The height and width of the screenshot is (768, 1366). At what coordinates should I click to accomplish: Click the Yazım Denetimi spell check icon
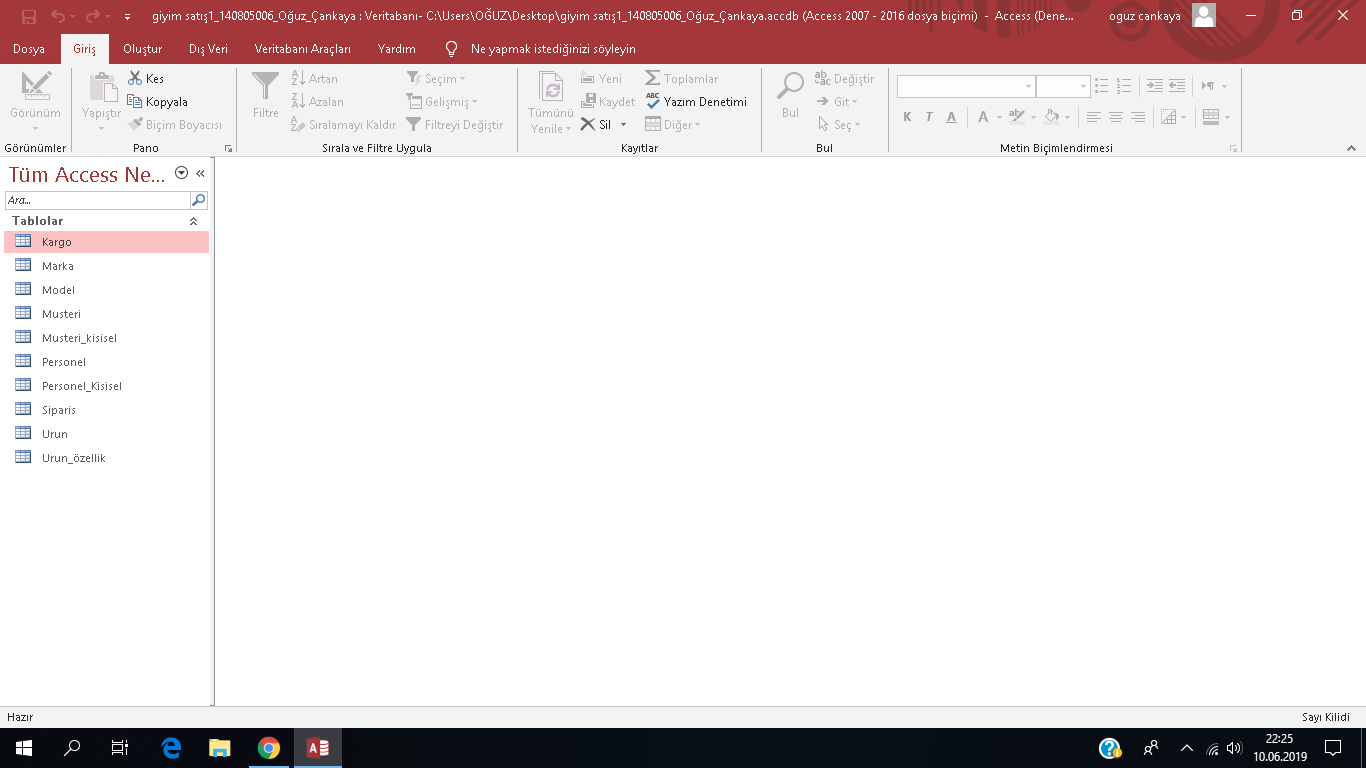click(x=653, y=101)
